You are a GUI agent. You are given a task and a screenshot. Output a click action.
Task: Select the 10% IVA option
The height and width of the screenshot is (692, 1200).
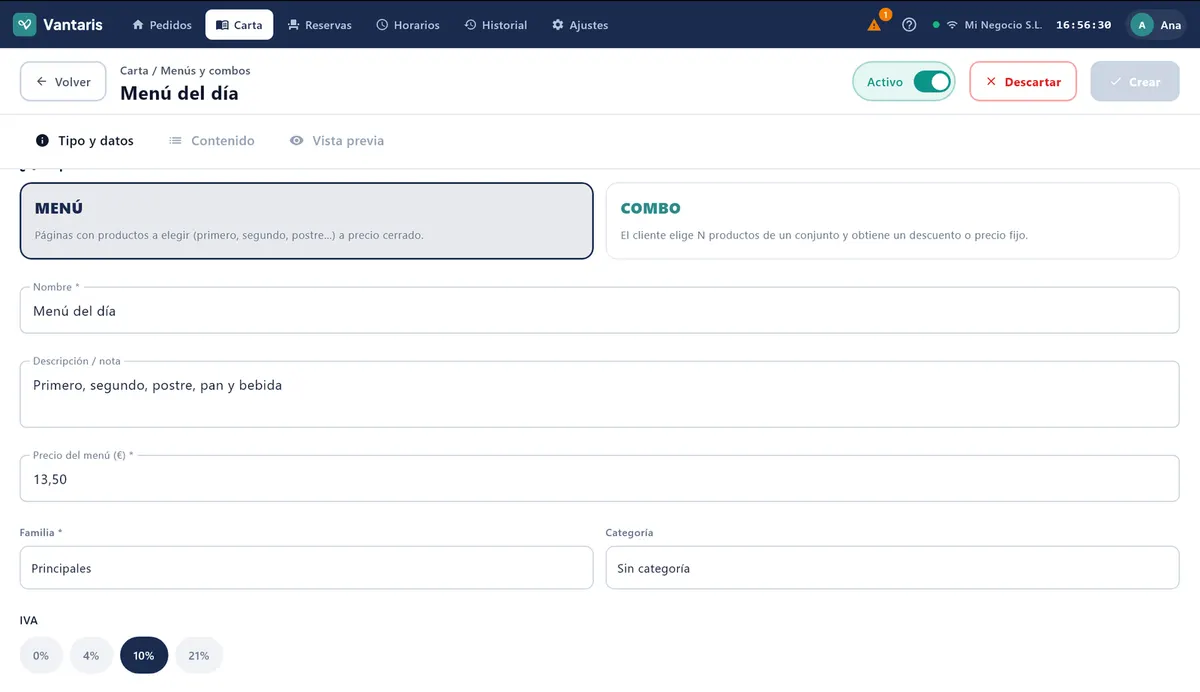point(144,656)
